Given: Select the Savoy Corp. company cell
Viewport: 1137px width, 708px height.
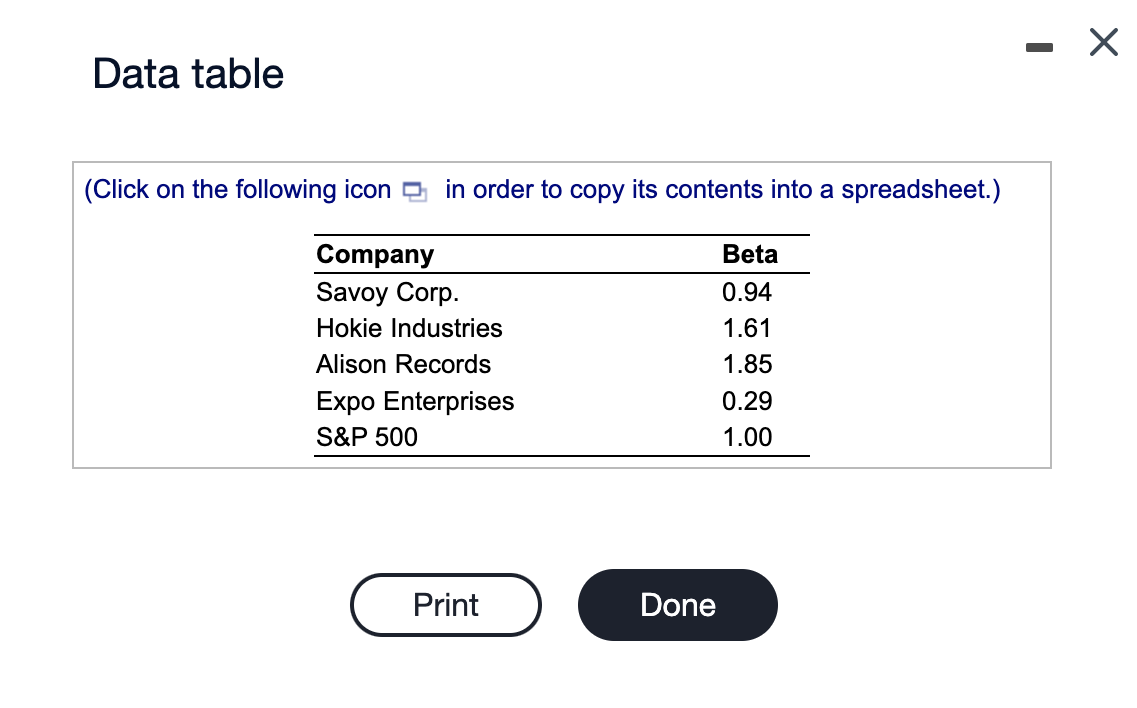Looking at the screenshot, I should tap(388, 292).
